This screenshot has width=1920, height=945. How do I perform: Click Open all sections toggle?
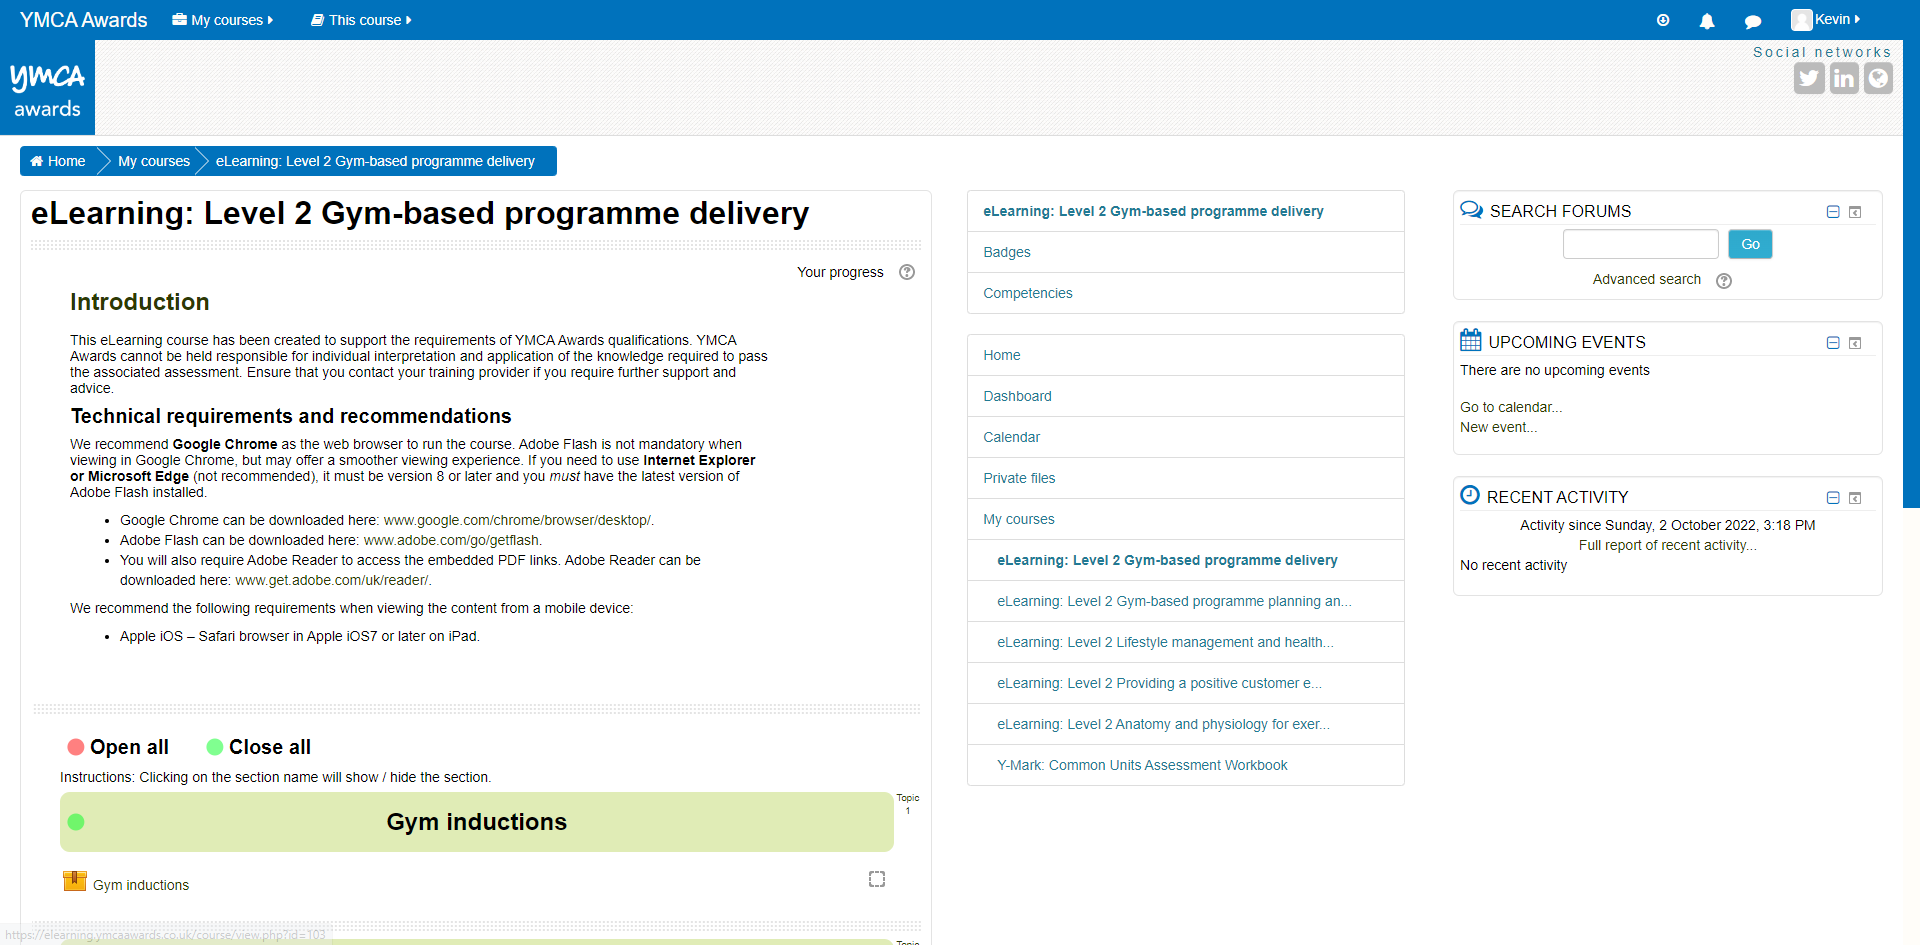pyautogui.click(x=118, y=747)
